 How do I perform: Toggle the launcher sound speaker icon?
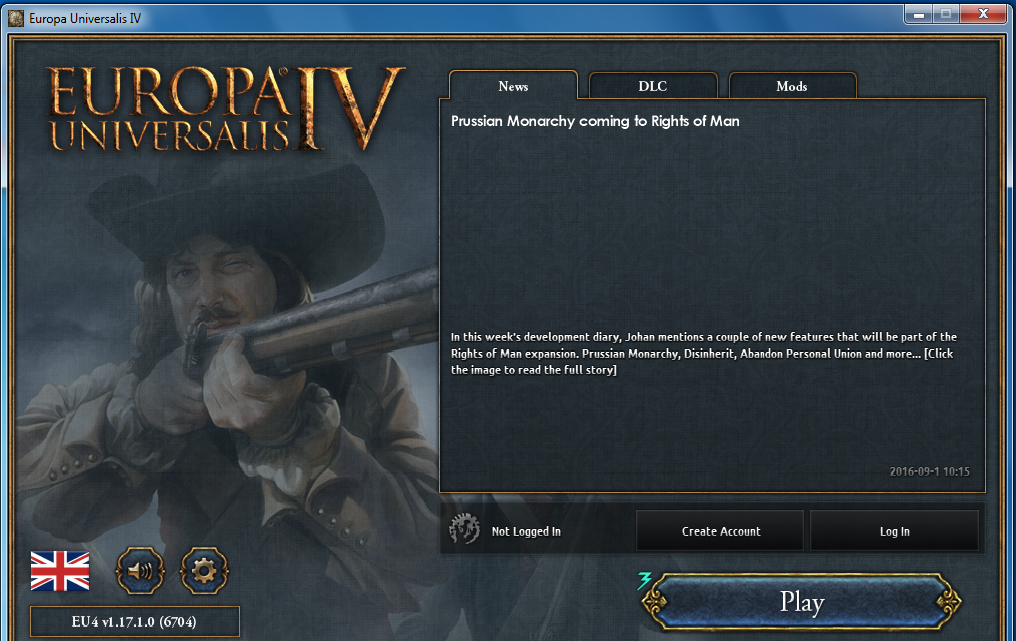coord(140,570)
